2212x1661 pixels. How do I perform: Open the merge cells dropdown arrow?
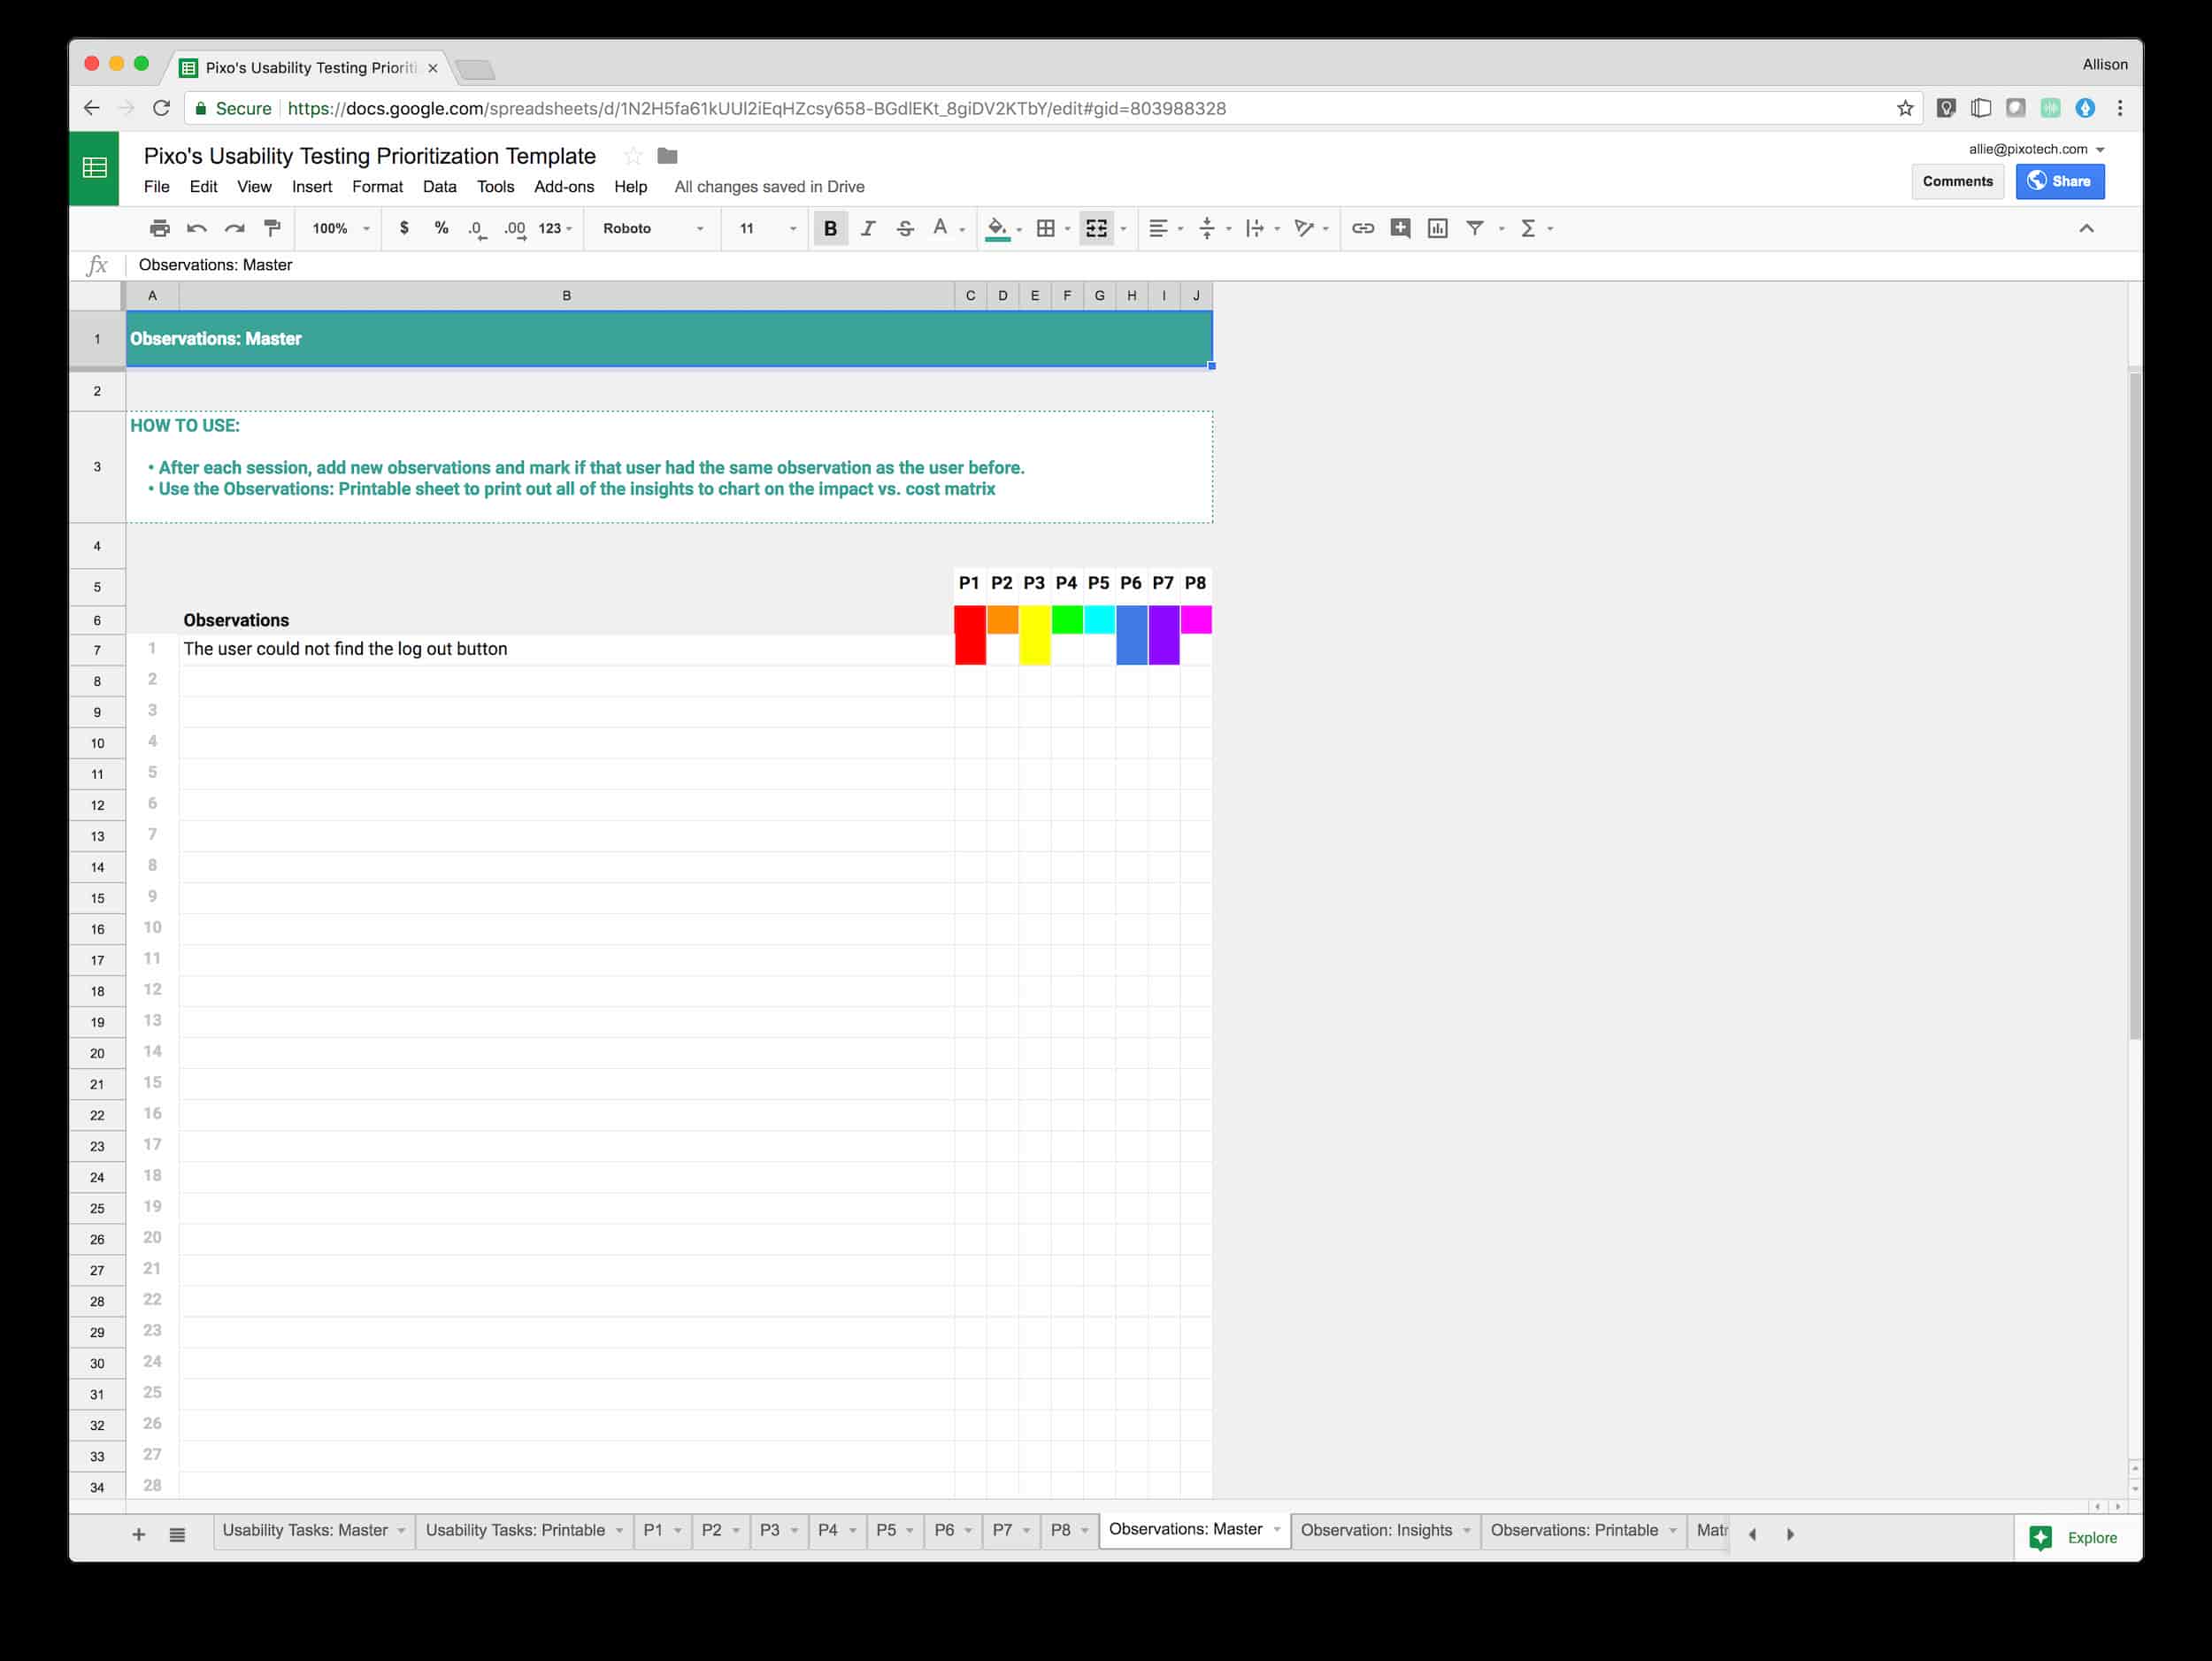click(x=1123, y=229)
